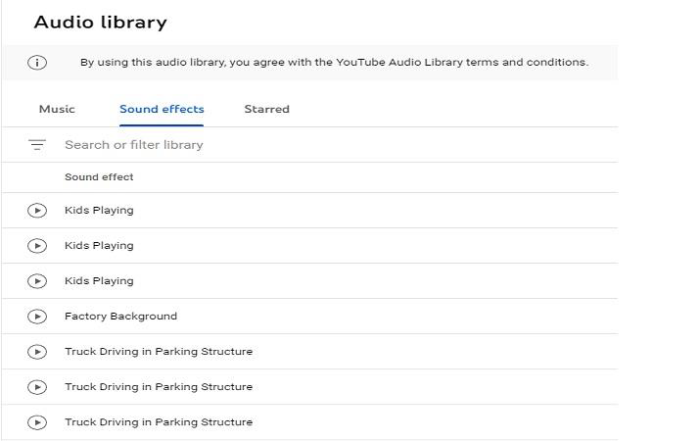Click the first Kids Playing track title
The image size is (700, 441).
99,211
